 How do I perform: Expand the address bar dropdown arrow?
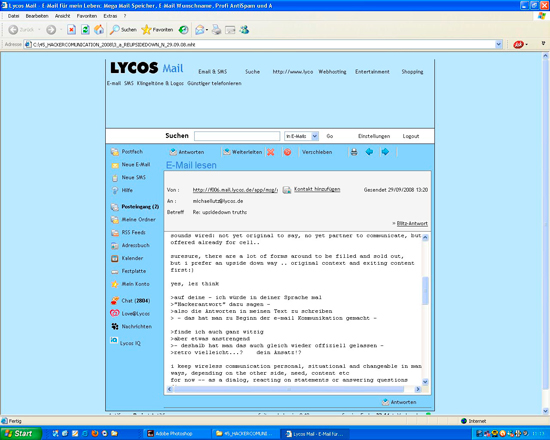[498, 45]
